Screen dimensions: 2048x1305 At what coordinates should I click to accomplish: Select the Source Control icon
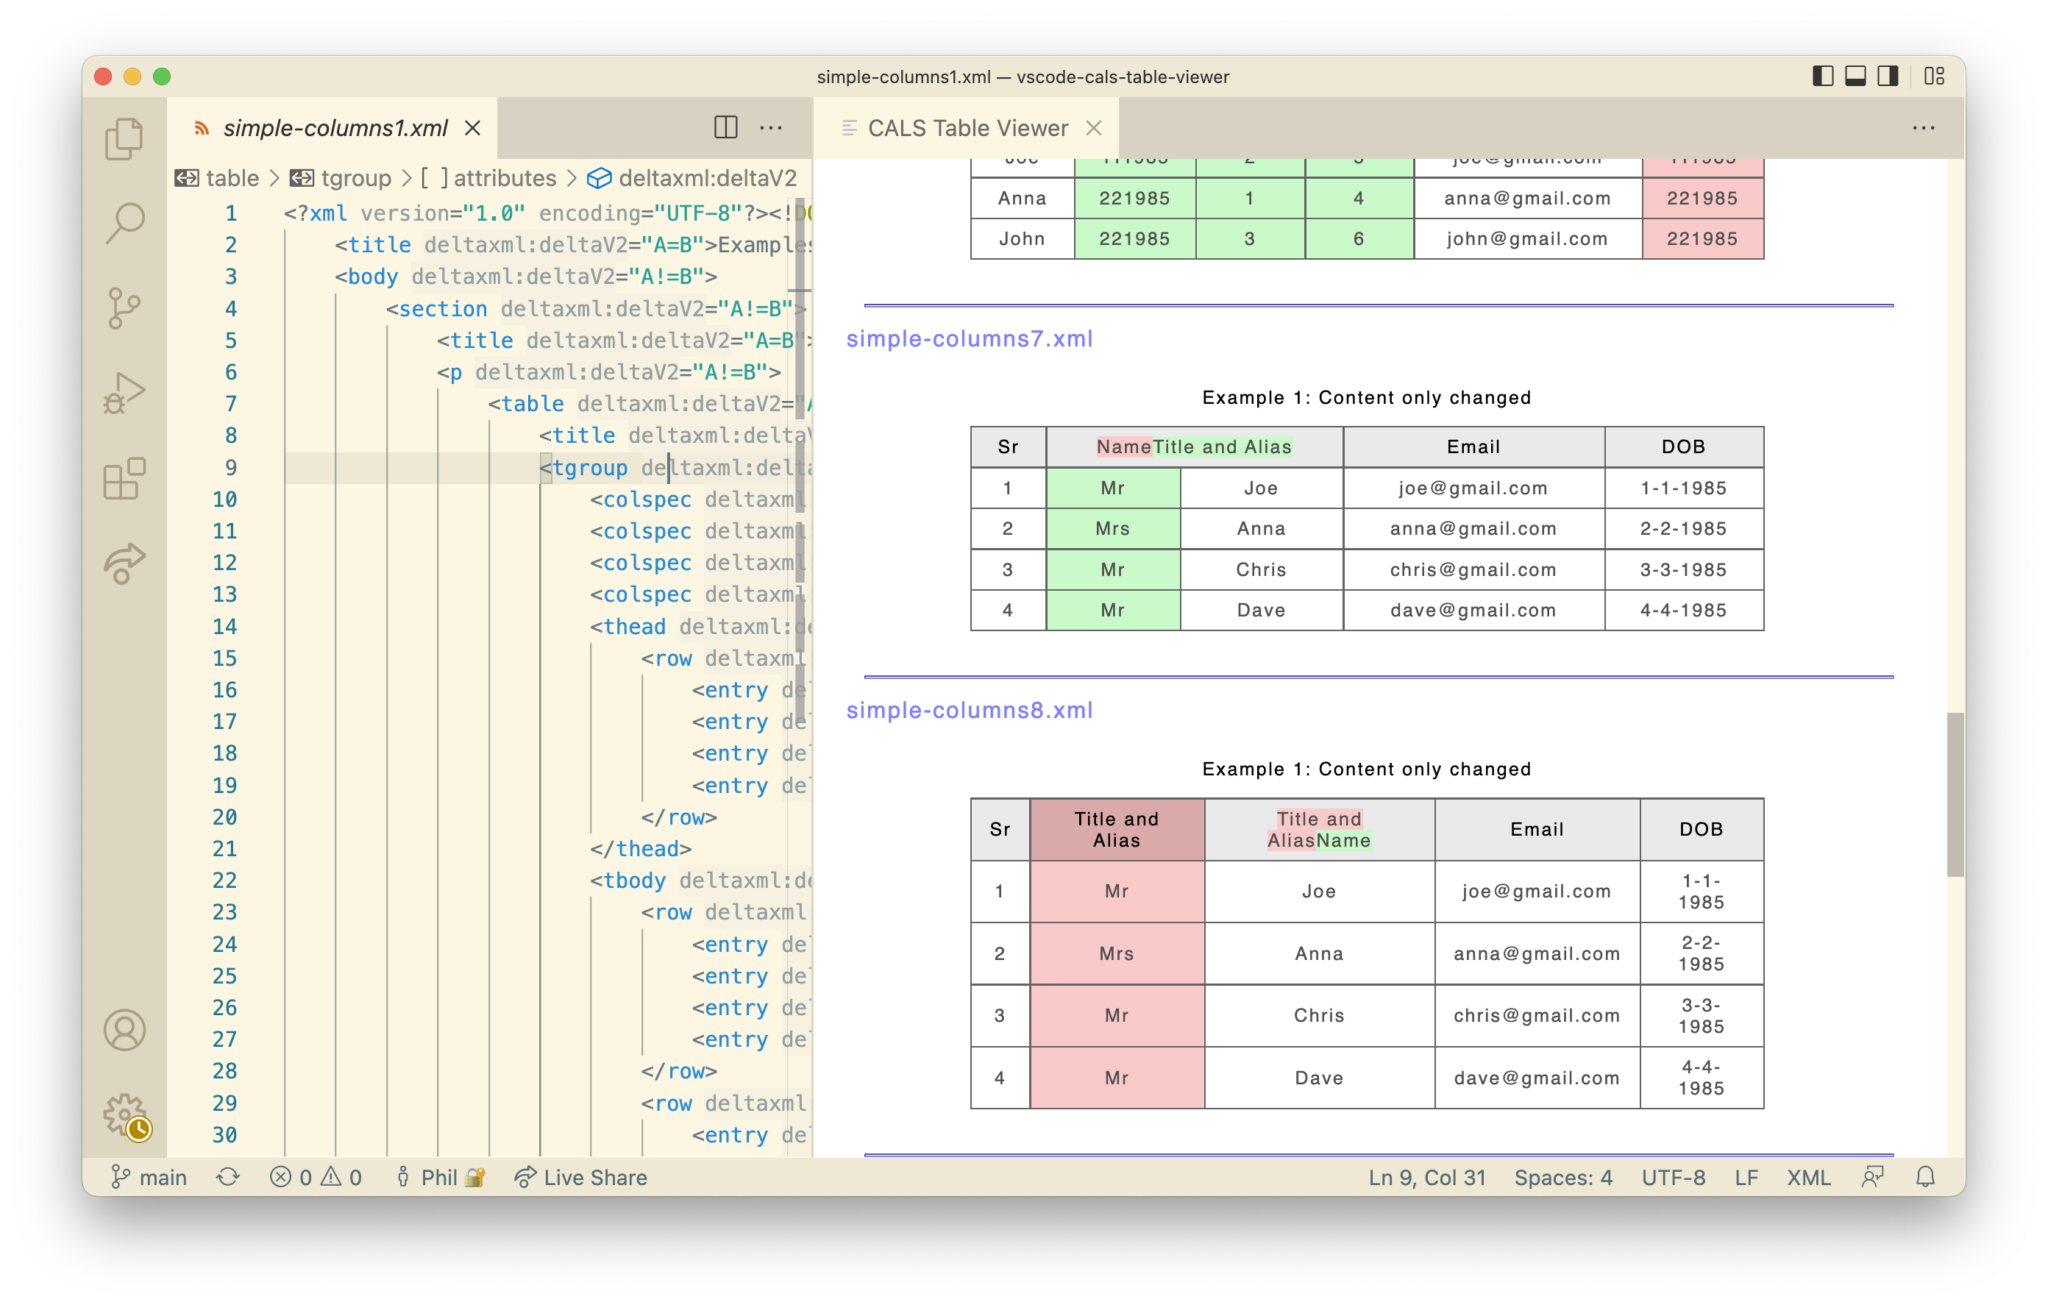(x=124, y=308)
